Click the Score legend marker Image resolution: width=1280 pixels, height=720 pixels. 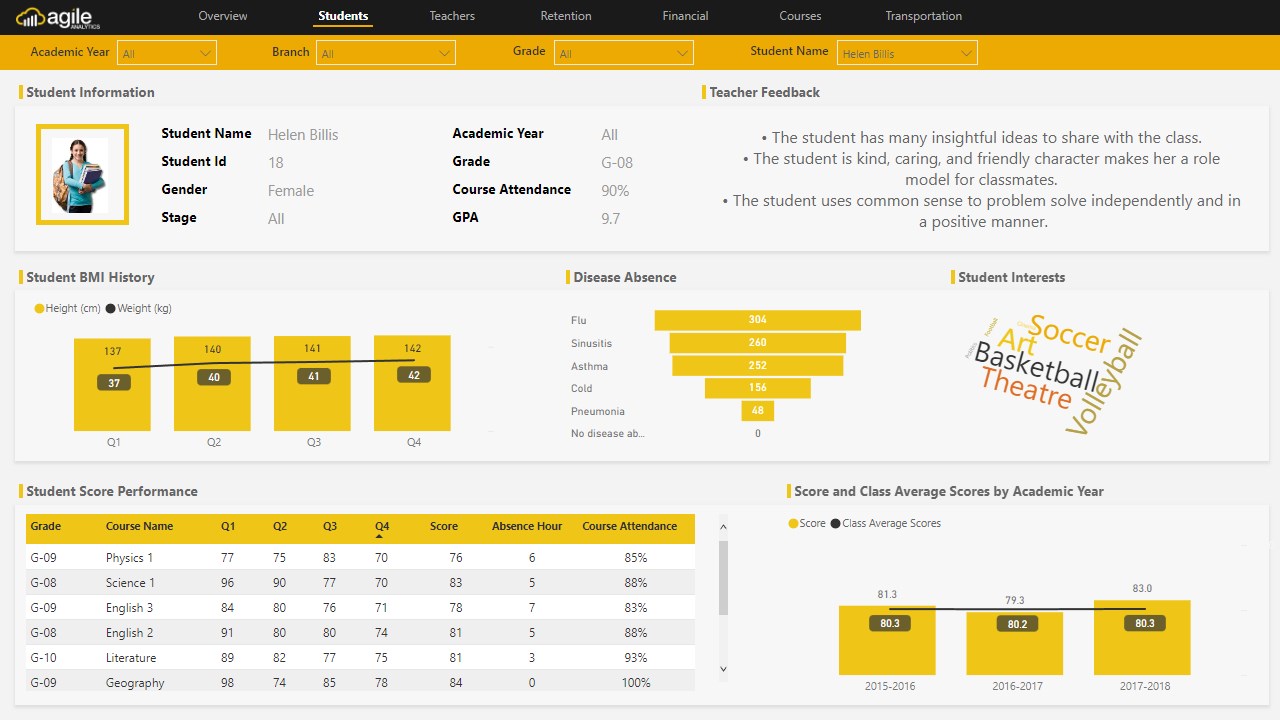tap(794, 524)
